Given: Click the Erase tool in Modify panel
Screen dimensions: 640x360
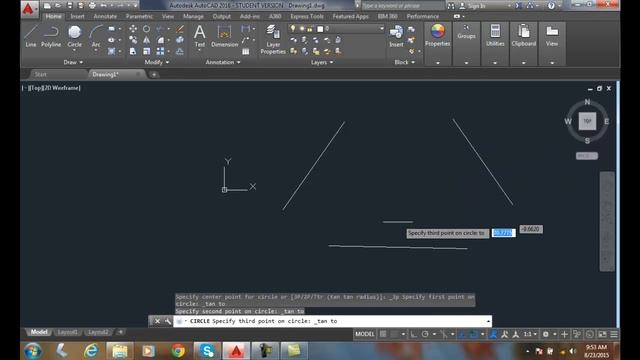Looking at the screenshot, I should pyautogui.click(x=180, y=29).
